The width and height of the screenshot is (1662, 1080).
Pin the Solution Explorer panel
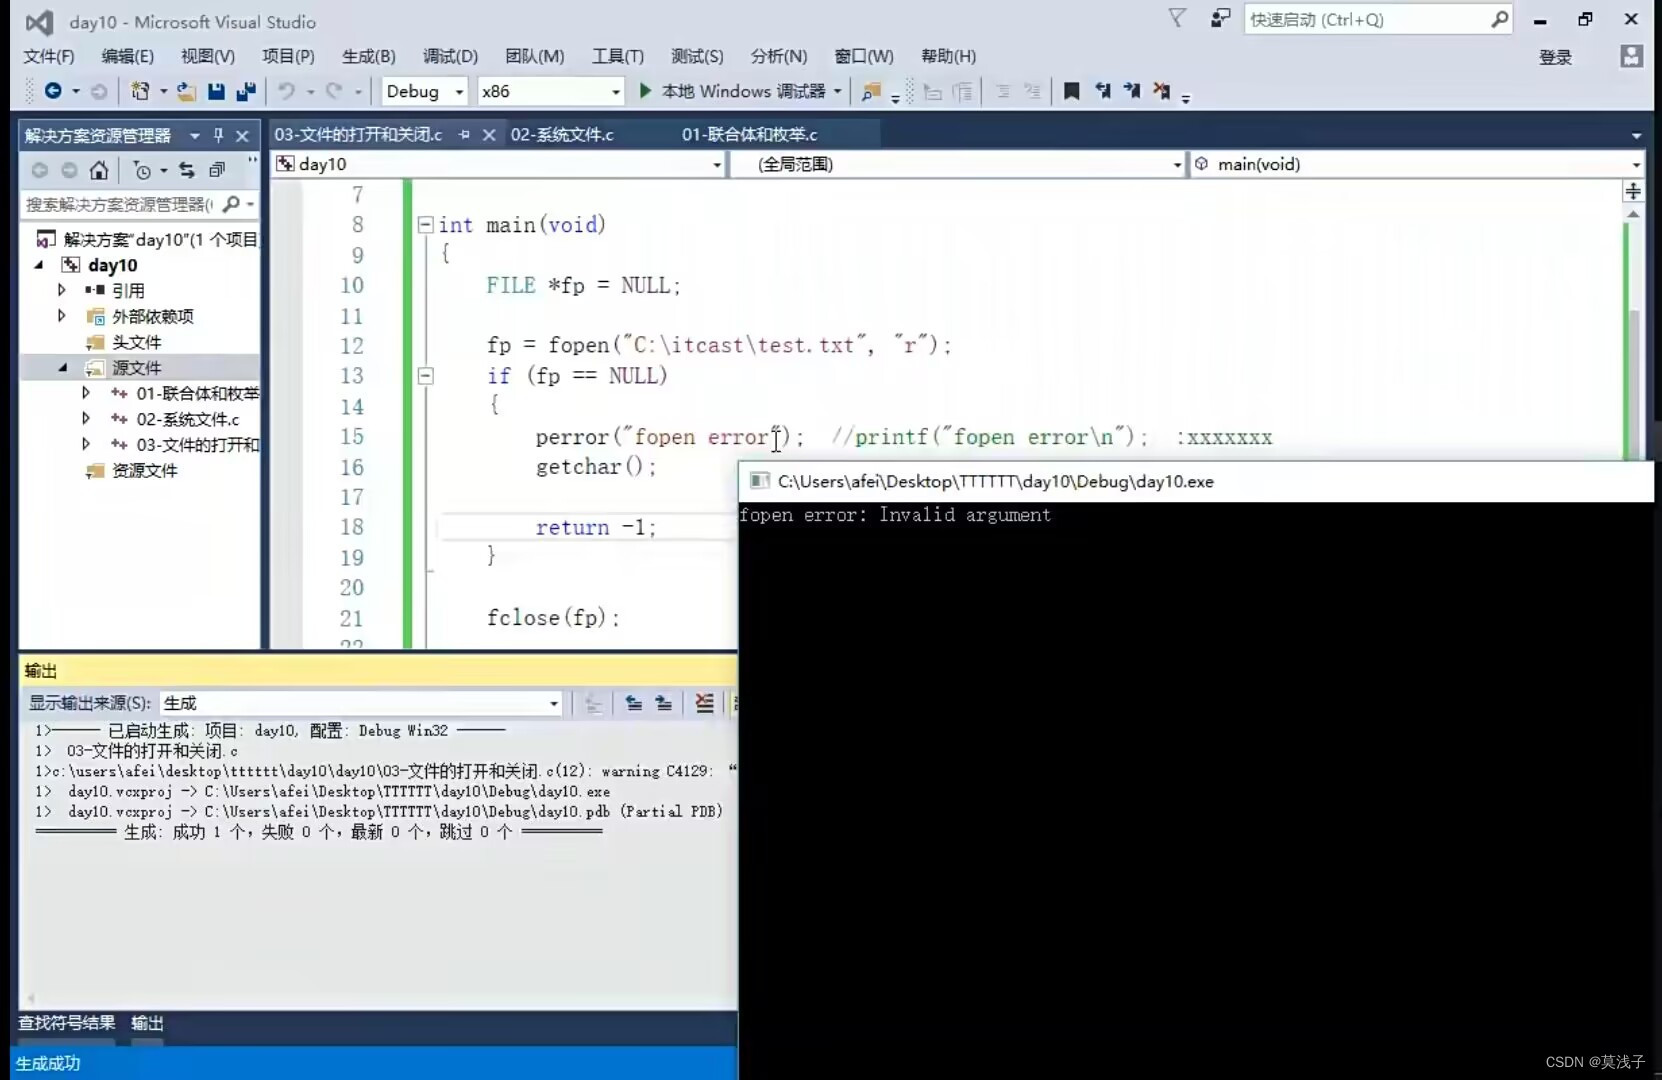pos(218,135)
